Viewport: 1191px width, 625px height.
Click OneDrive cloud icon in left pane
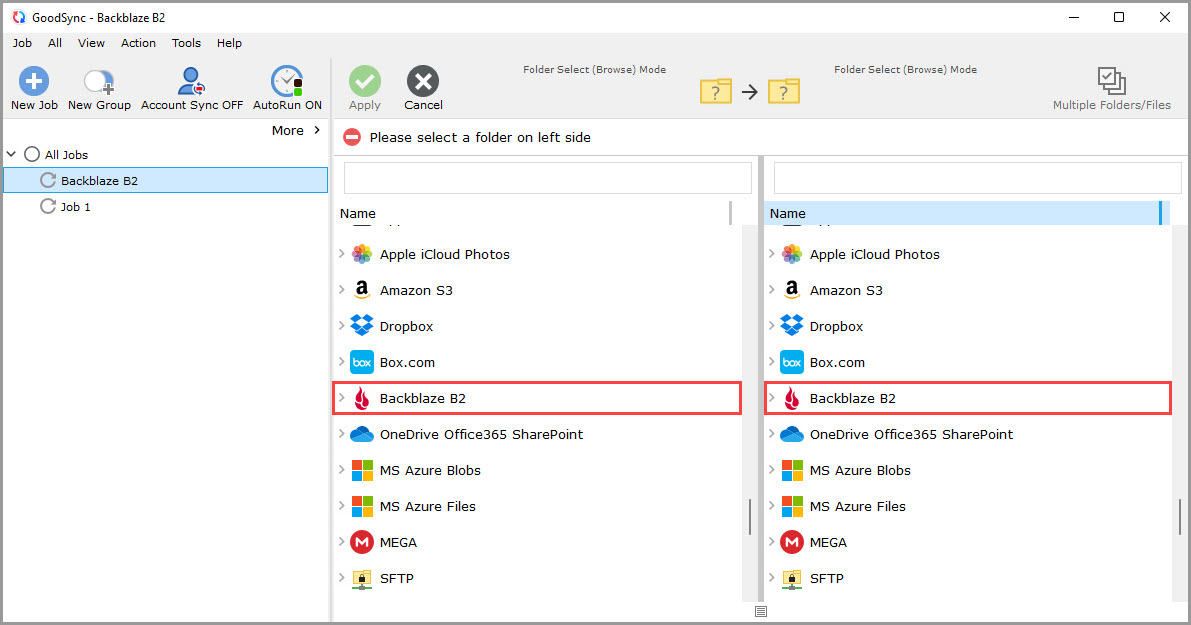[362, 434]
